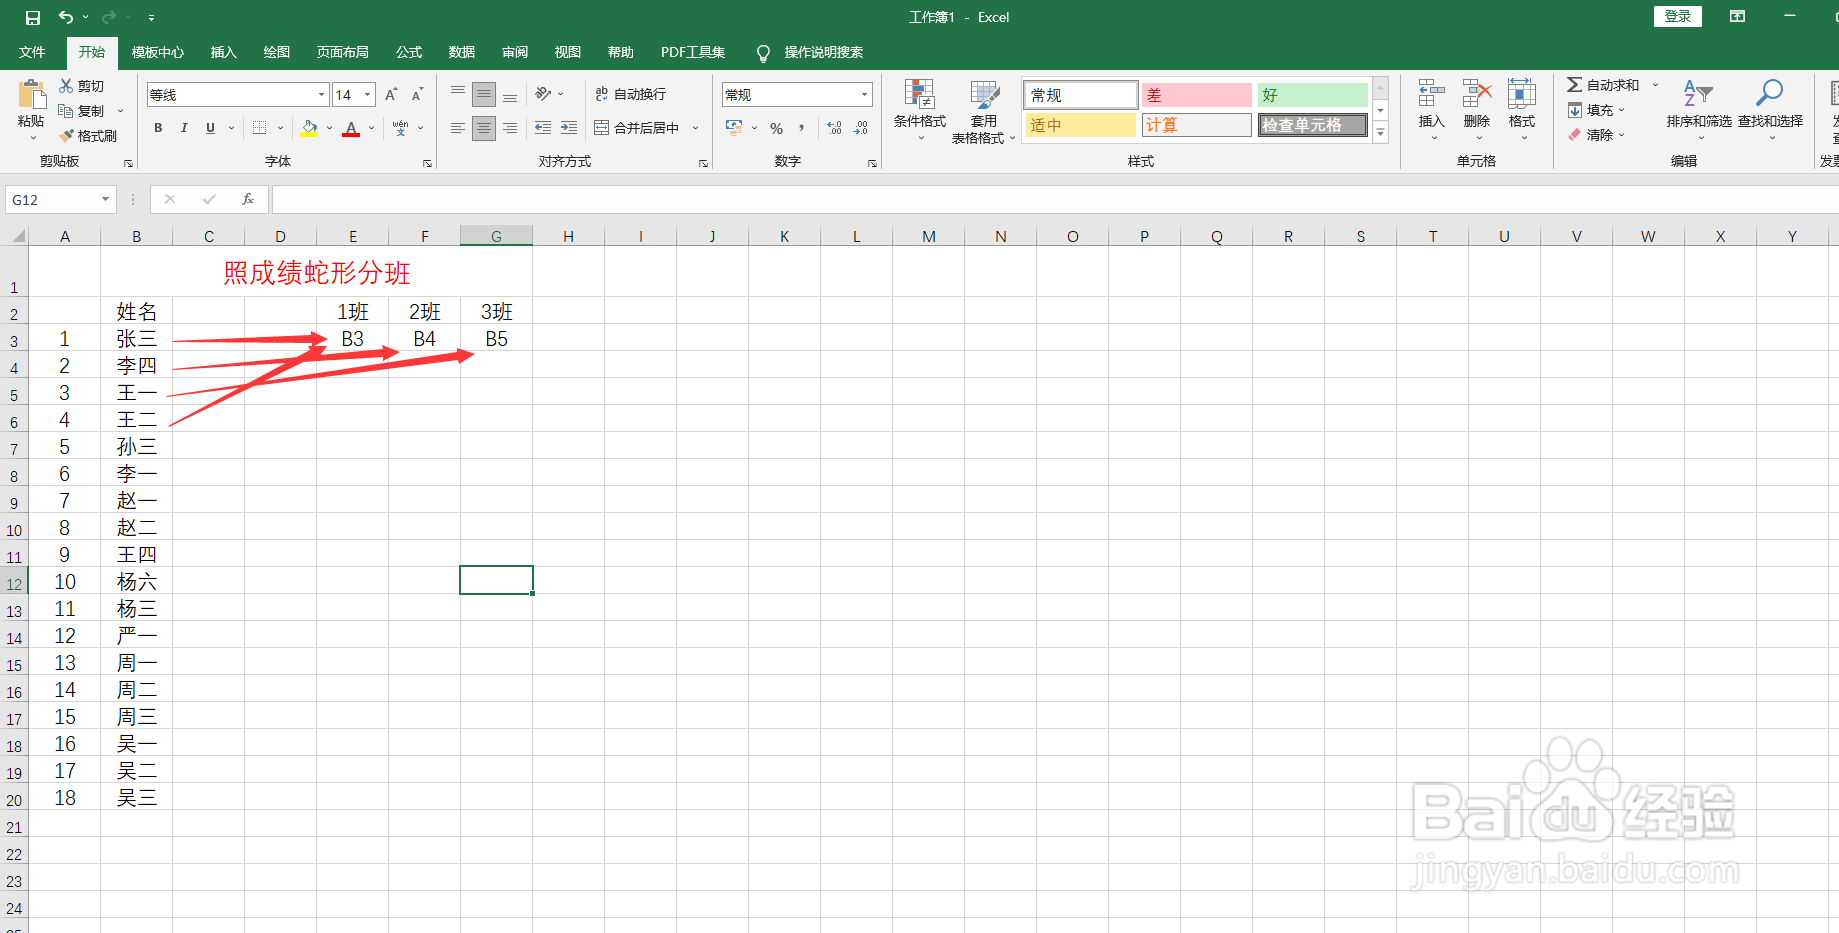
Task: Click the Paste clipboard icon
Action: click(x=31, y=95)
